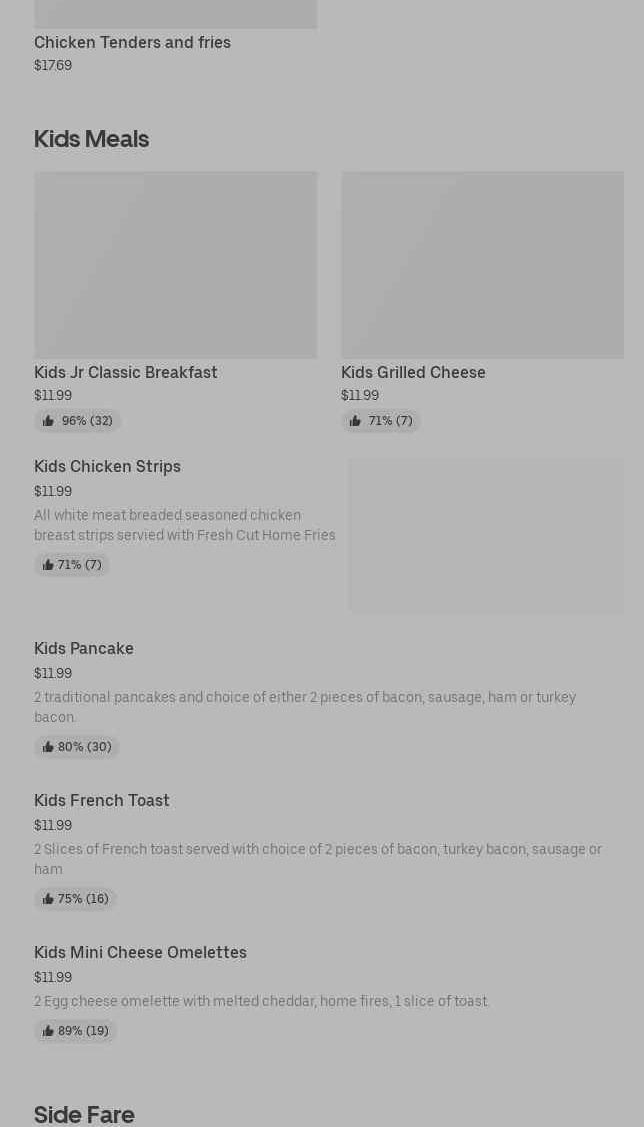The height and width of the screenshot is (1127, 644).
Task: Click thumbs-up icon under Kids Chicken Strips
Action: (x=48, y=565)
